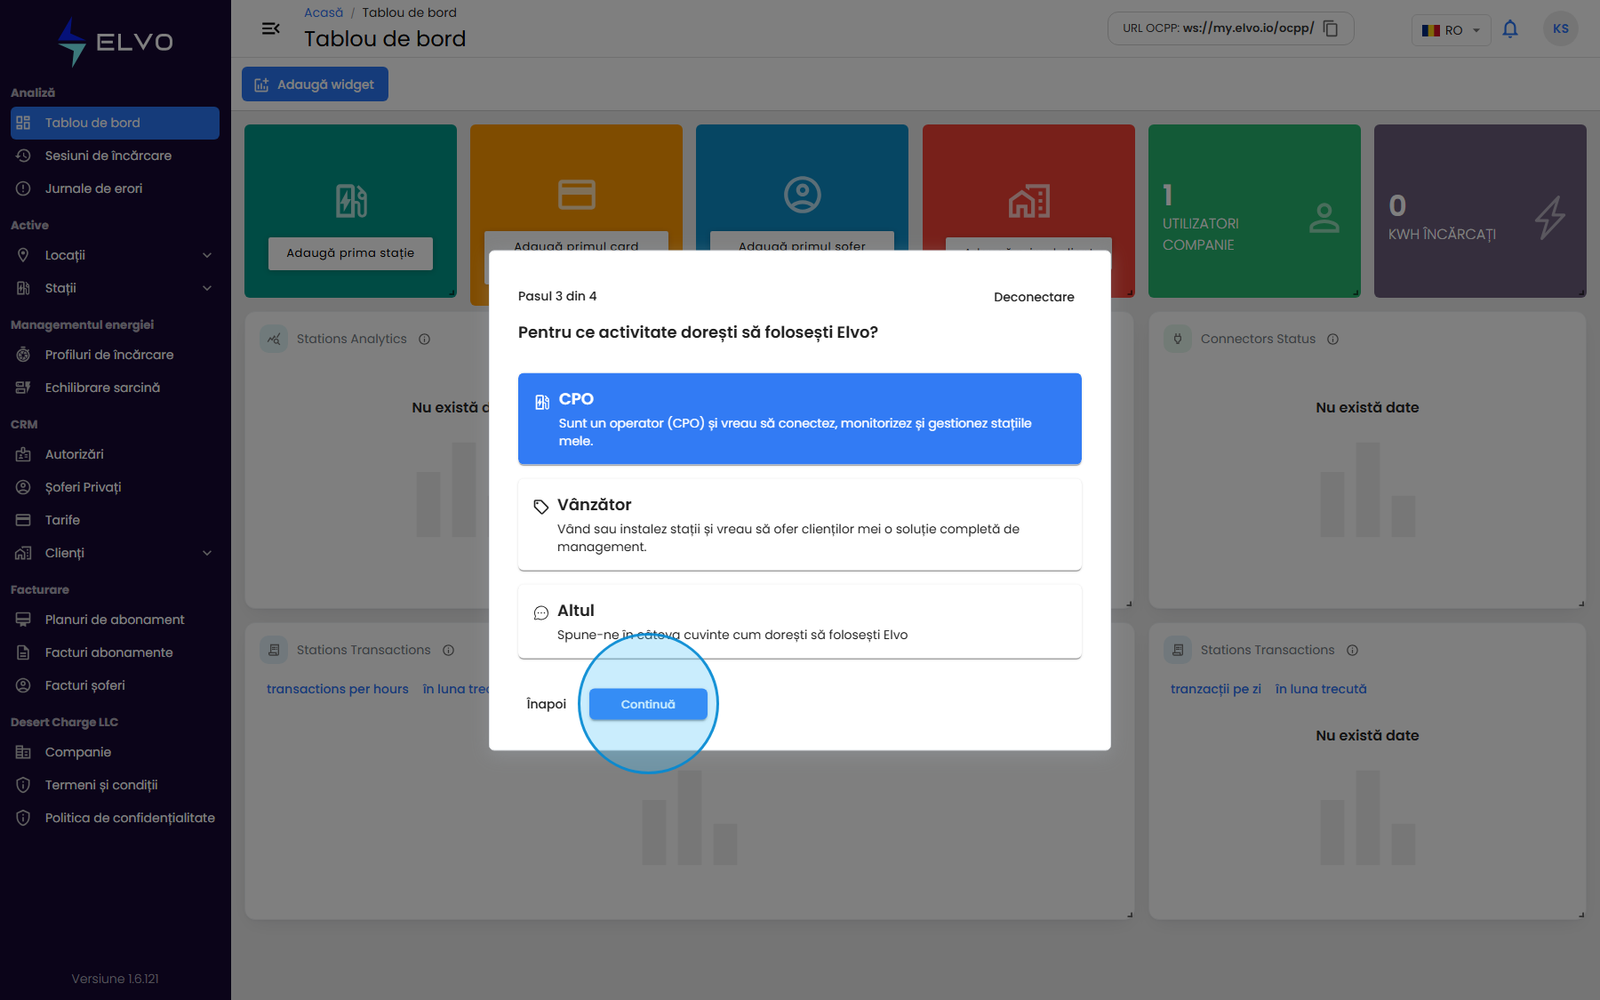Select transactions per hours tab
Screen dimensions: 1600x1000
(x=338, y=690)
